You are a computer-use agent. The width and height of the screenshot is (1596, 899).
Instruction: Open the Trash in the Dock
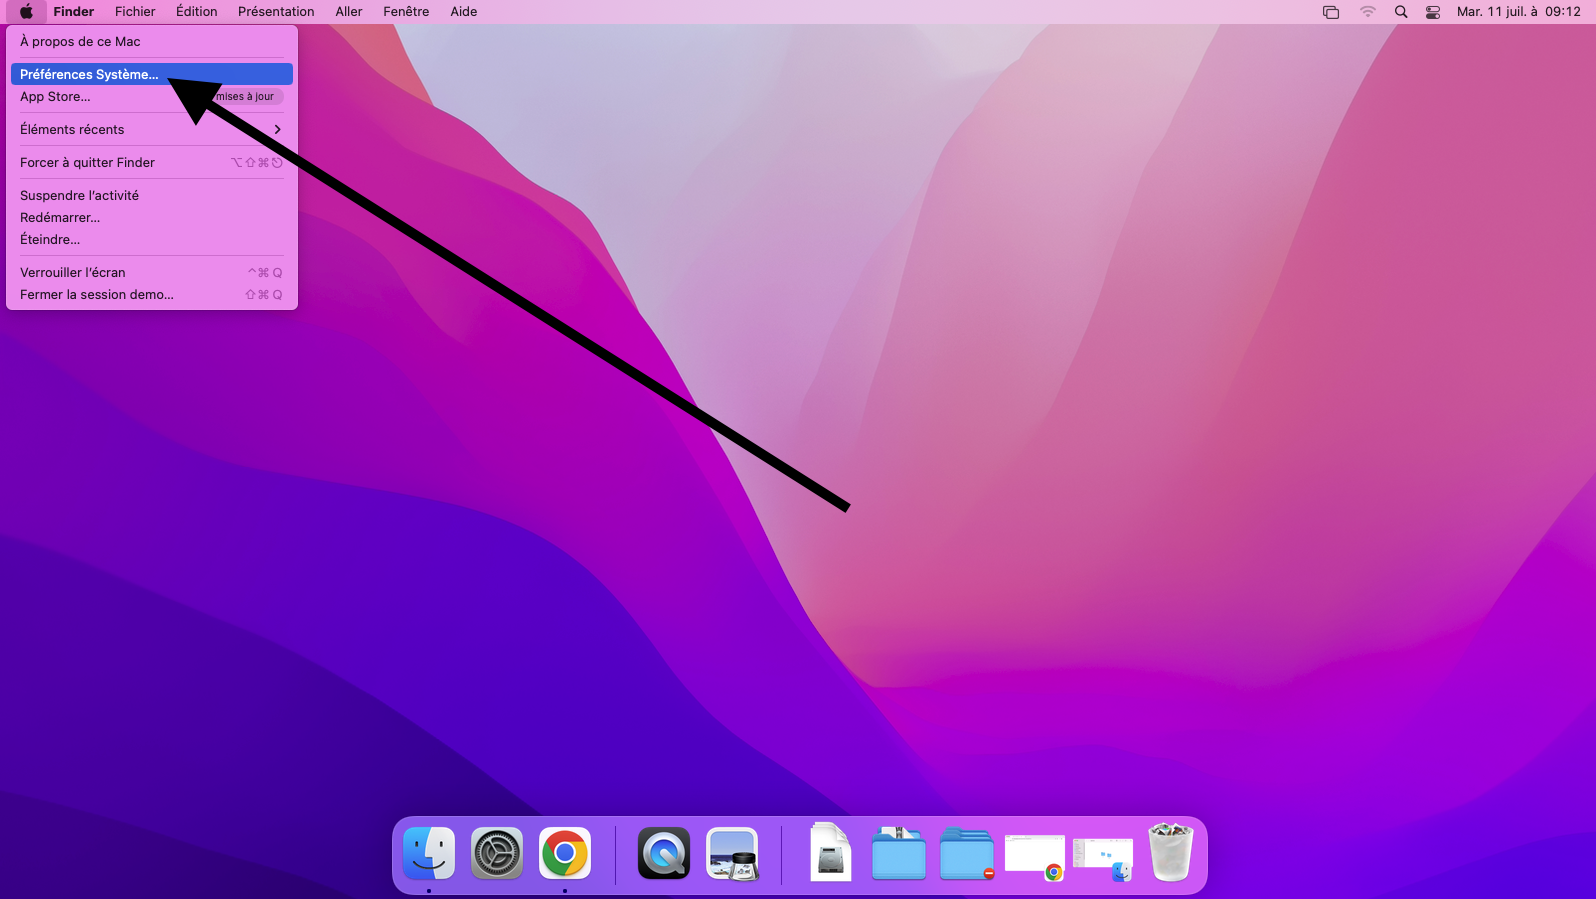[x=1171, y=852]
